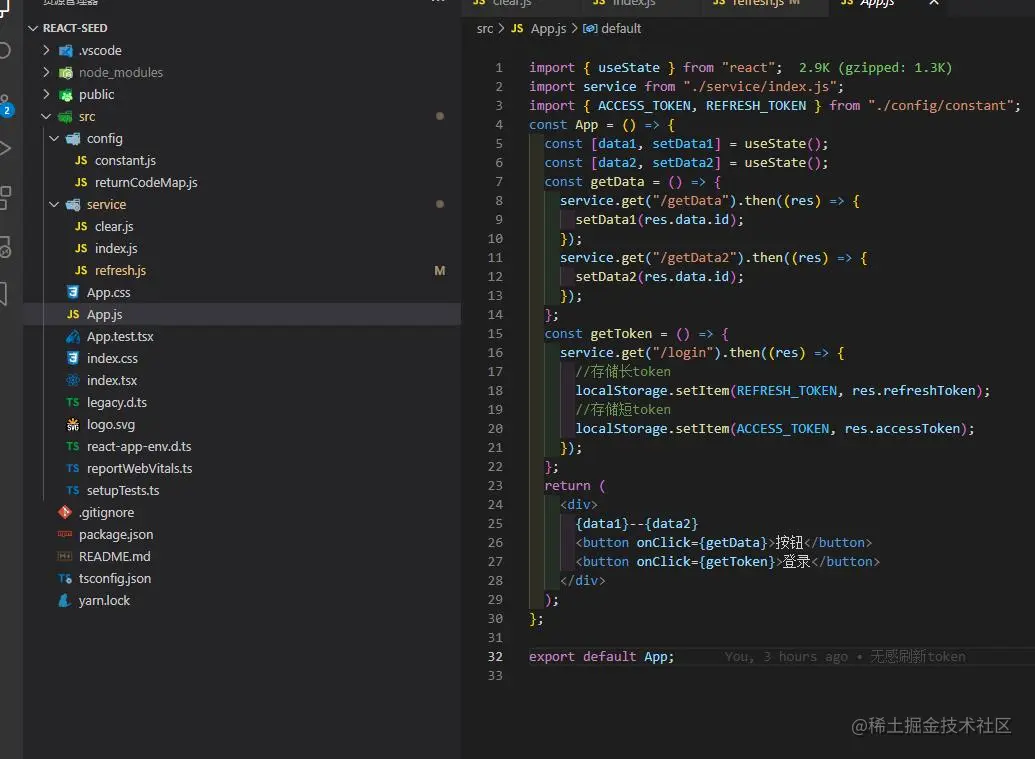The width and height of the screenshot is (1035, 759).
Task: Expand the .vscode folder chevron
Action: pos(46,50)
